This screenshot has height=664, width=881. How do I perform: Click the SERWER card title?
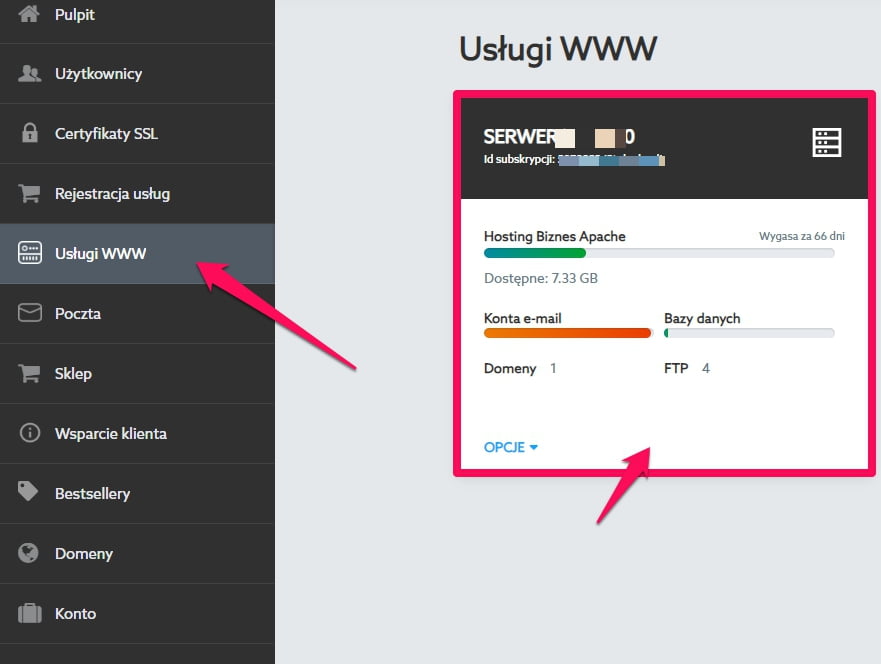click(559, 137)
